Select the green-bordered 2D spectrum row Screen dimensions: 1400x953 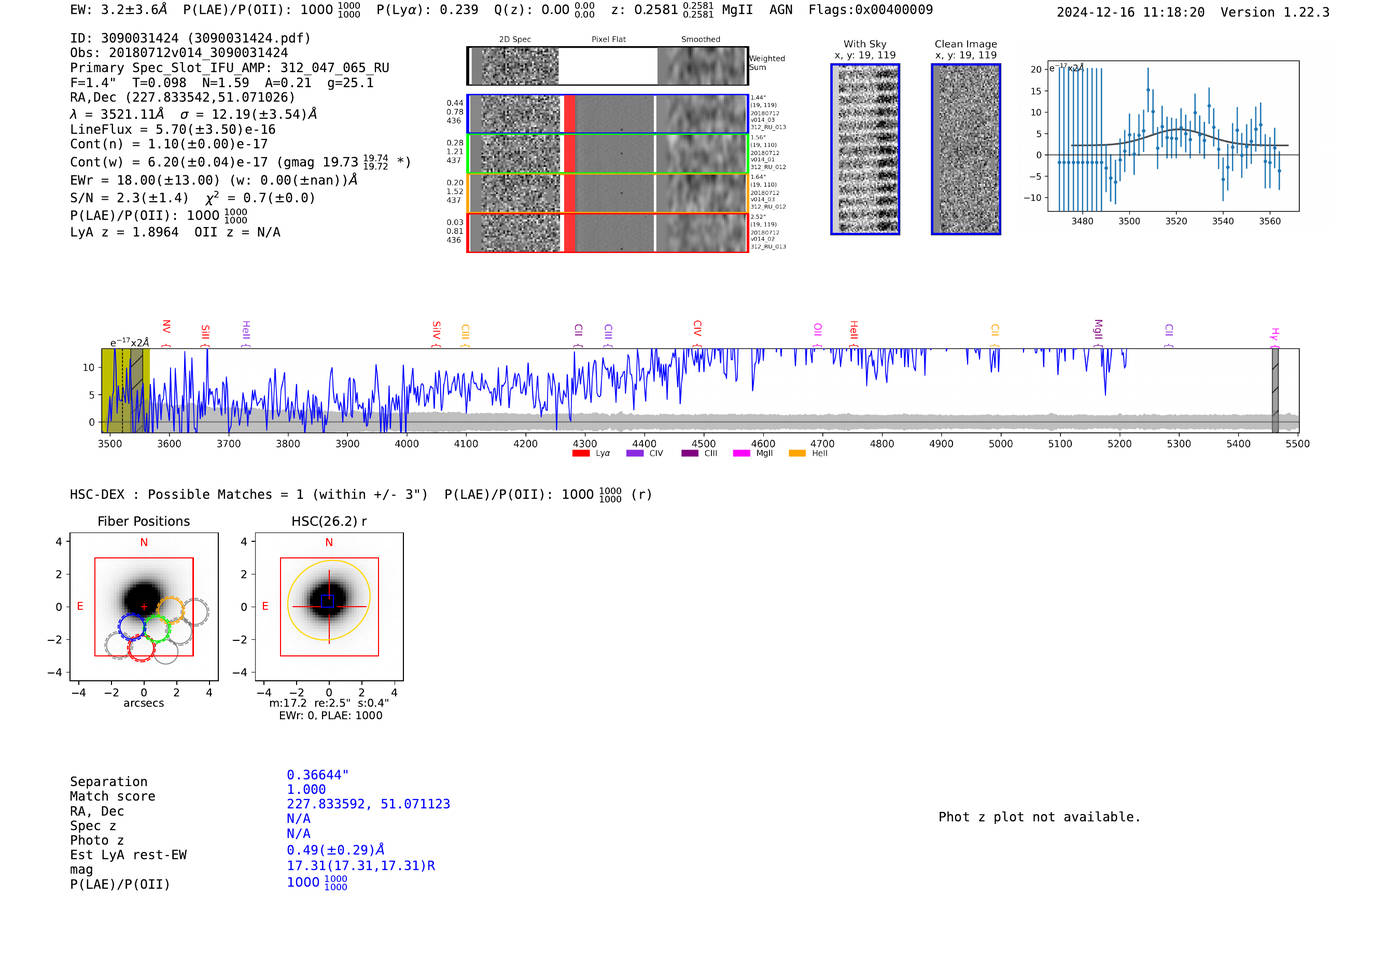coord(608,154)
